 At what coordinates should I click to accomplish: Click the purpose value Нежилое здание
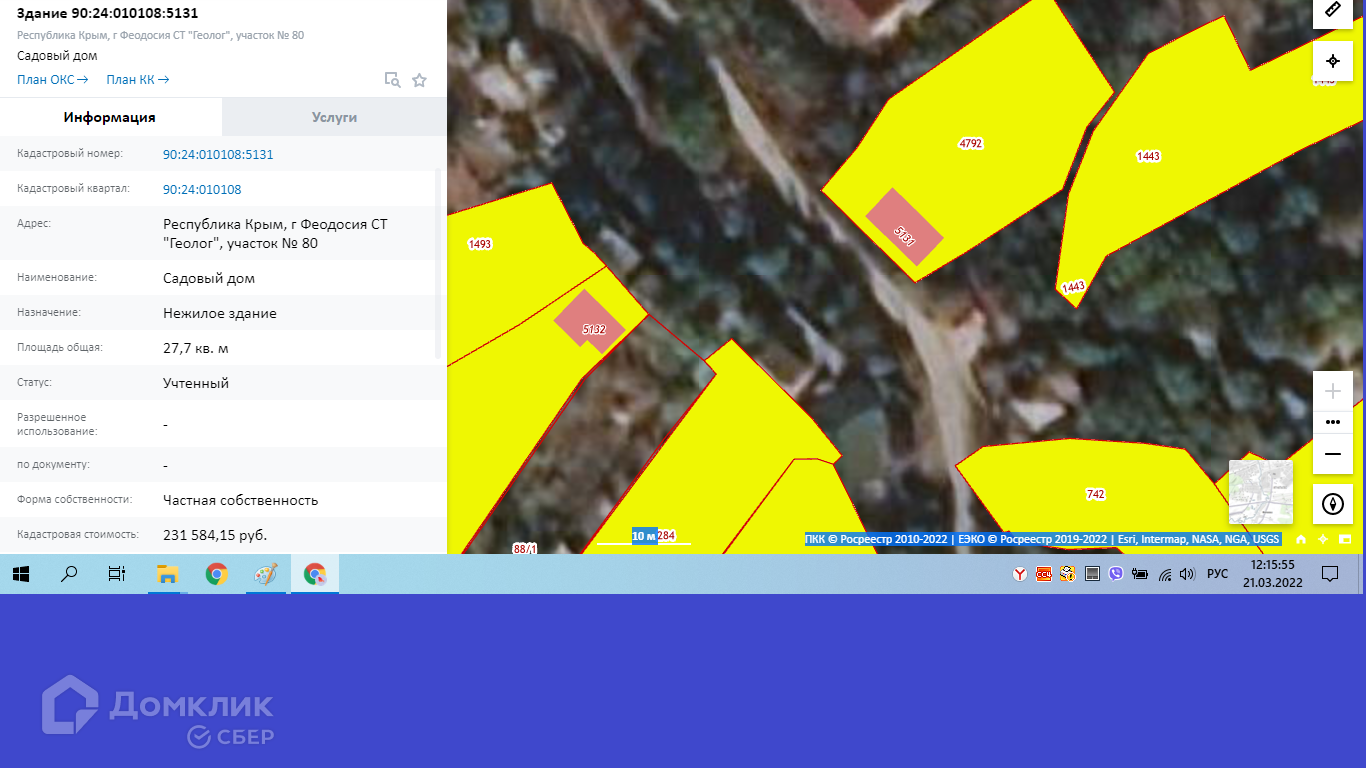pyautogui.click(x=220, y=313)
